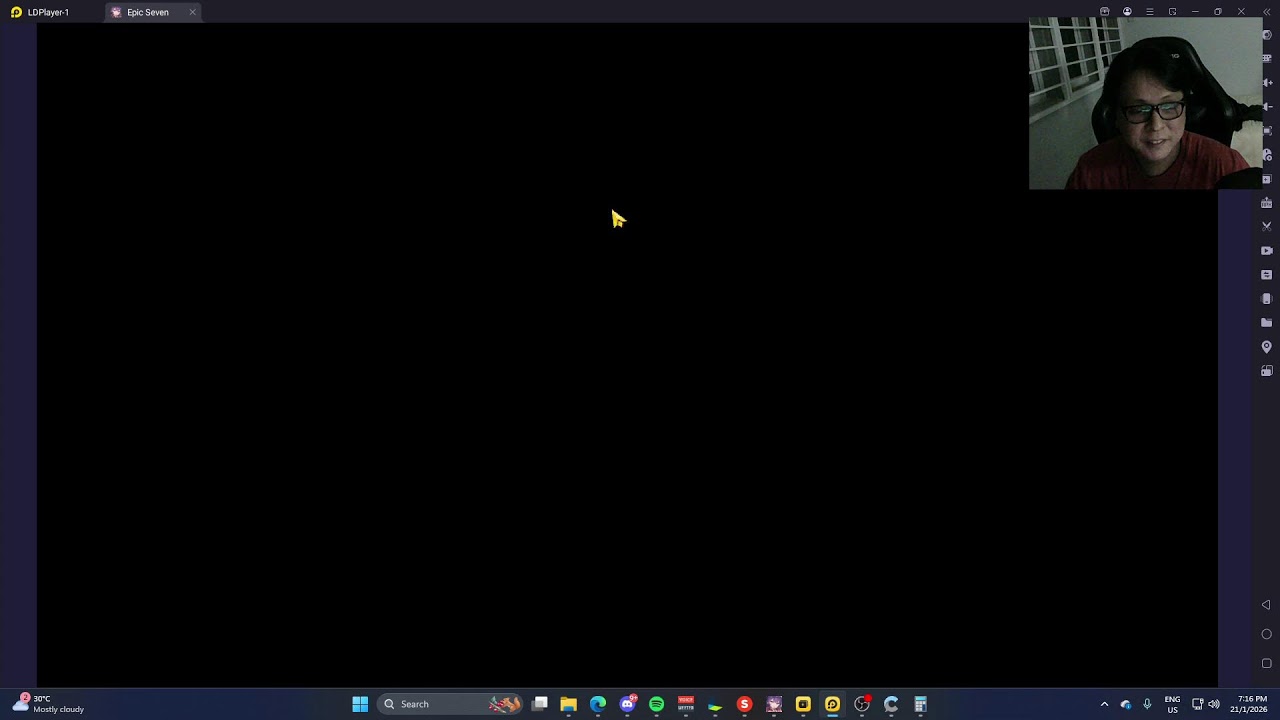Click the install APK sidebar icon
Image resolution: width=1280 pixels, height=720 pixels.
coord(1267,203)
